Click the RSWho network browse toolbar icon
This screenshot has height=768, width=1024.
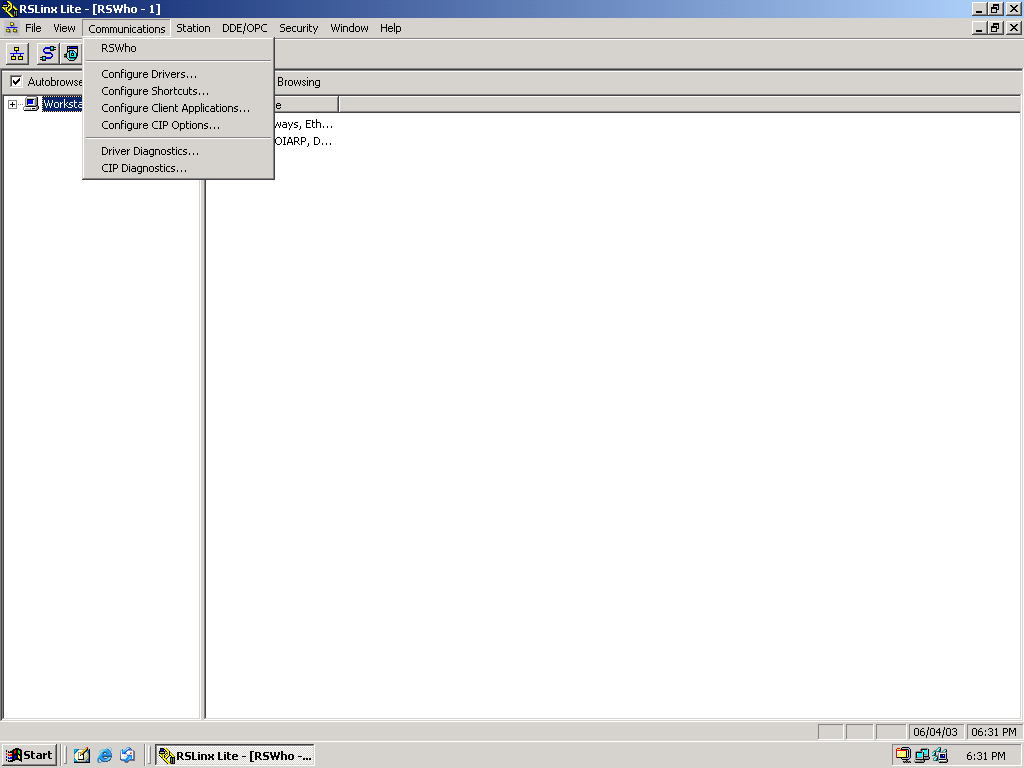pyautogui.click(x=18, y=54)
